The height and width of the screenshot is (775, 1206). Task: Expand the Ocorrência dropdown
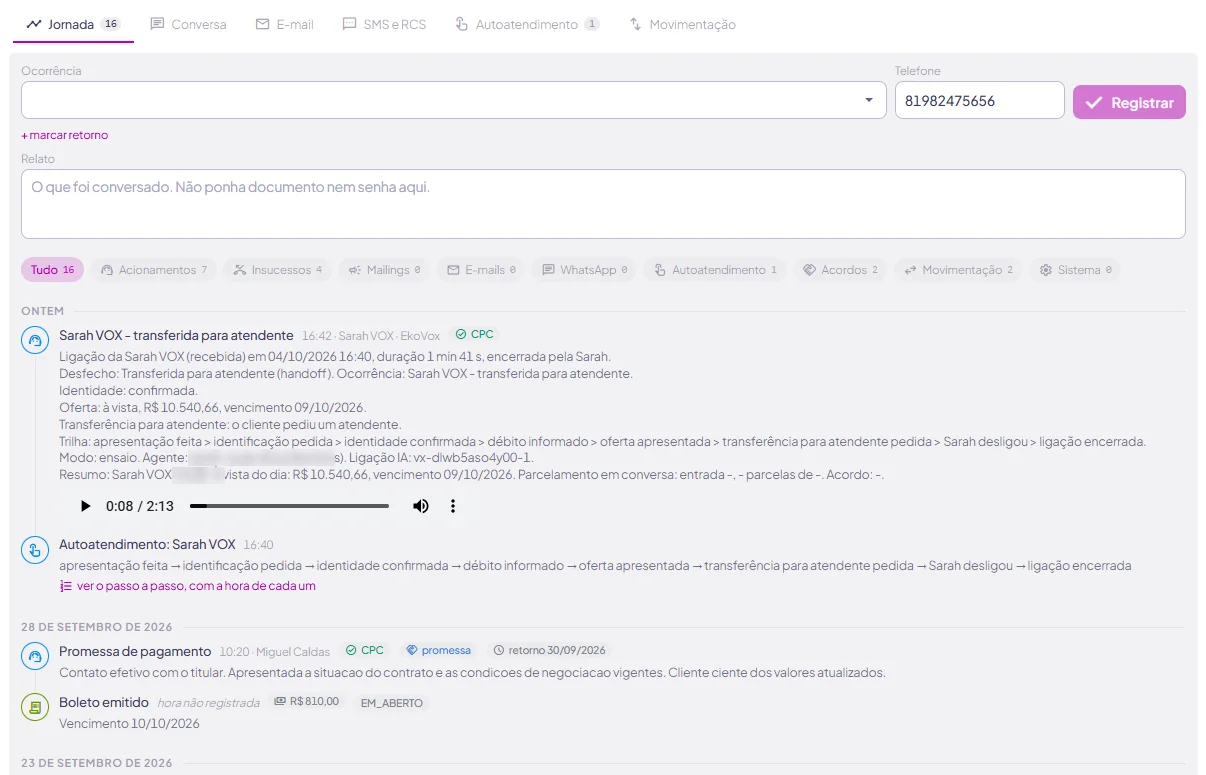(454, 100)
